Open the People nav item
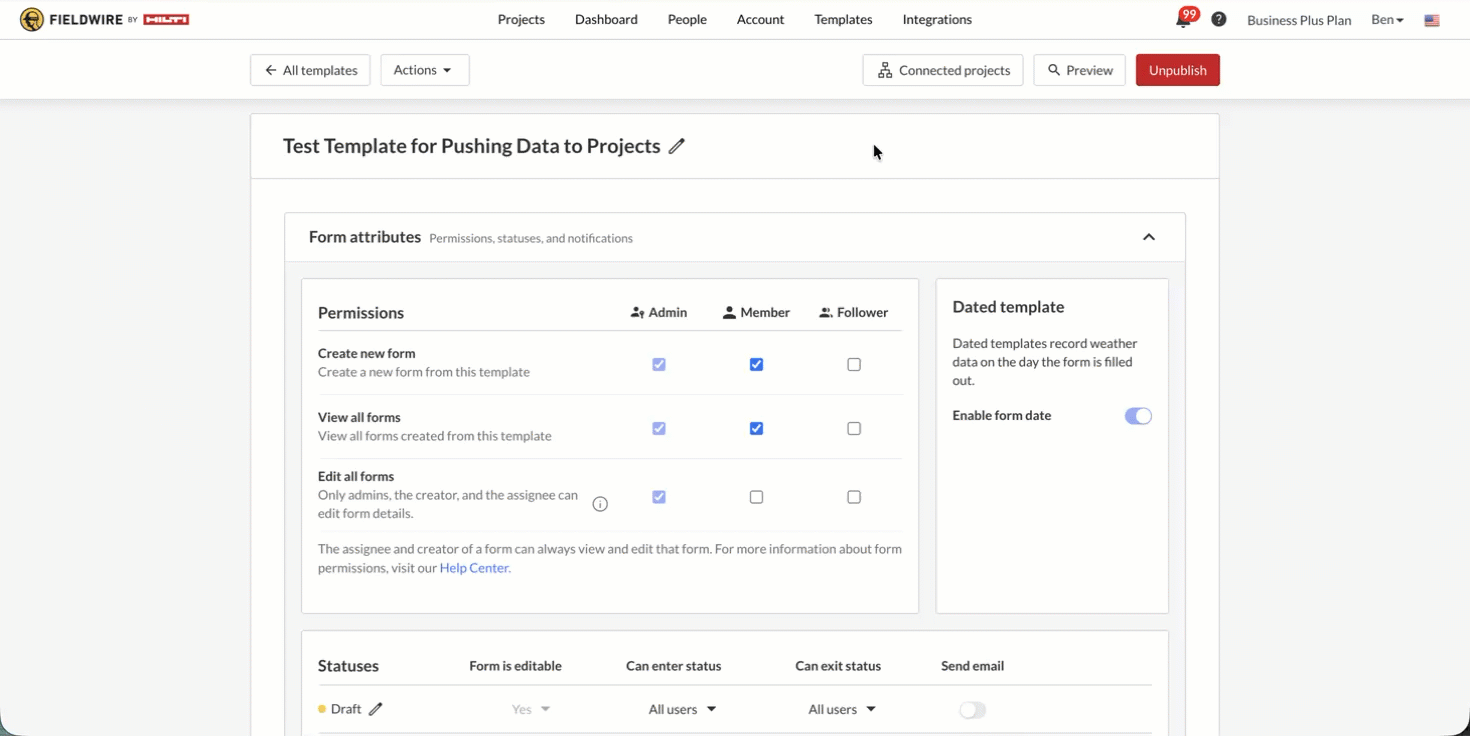The width and height of the screenshot is (1470, 736). coord(687,20)
